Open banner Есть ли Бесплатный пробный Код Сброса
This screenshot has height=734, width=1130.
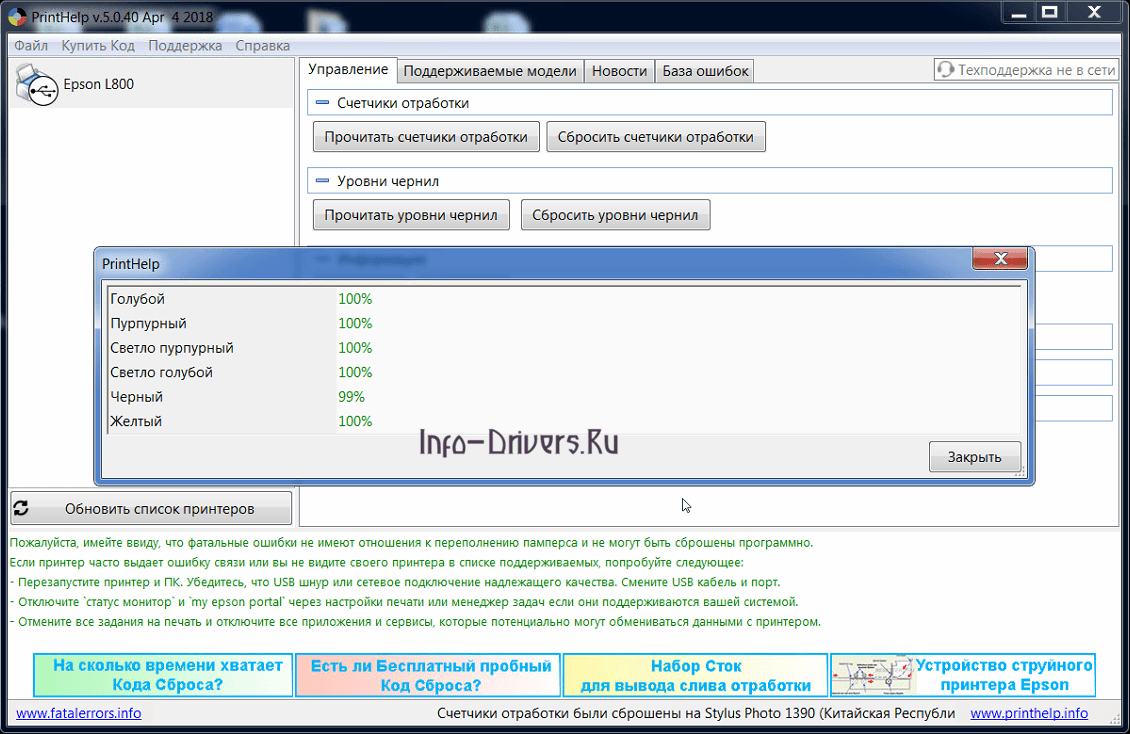tap(428, 675)
